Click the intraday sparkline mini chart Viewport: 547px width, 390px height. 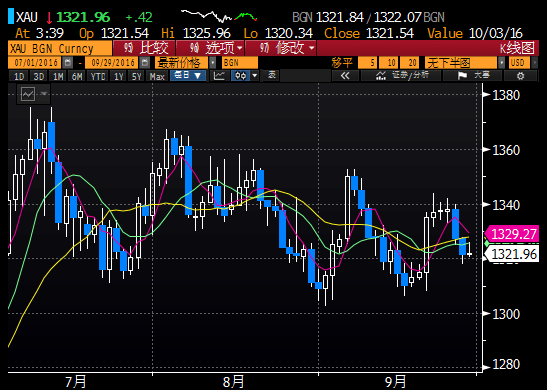click(219, 16)
